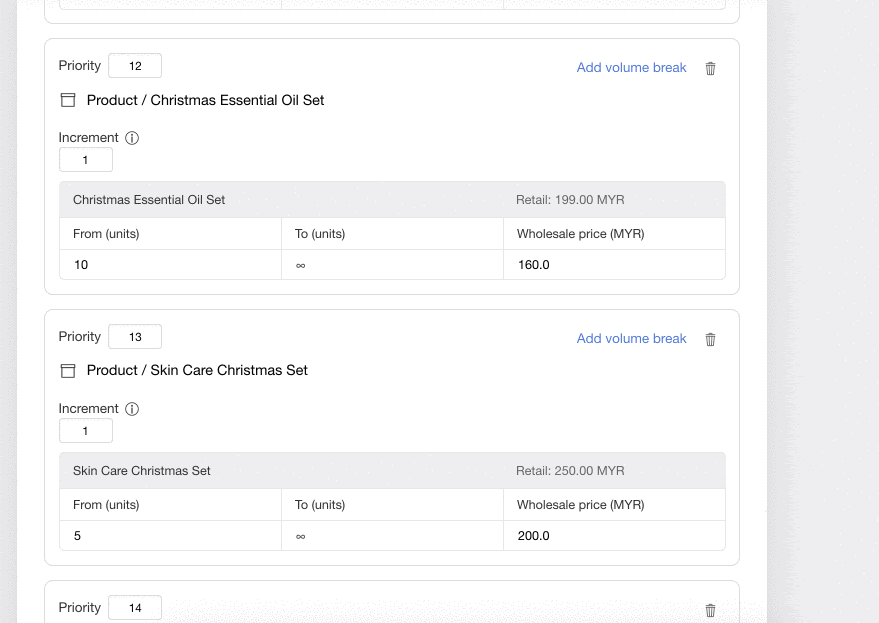Edit From units value 5
Image resolution: width=879 pixels, height=623 pixels.
170,536
